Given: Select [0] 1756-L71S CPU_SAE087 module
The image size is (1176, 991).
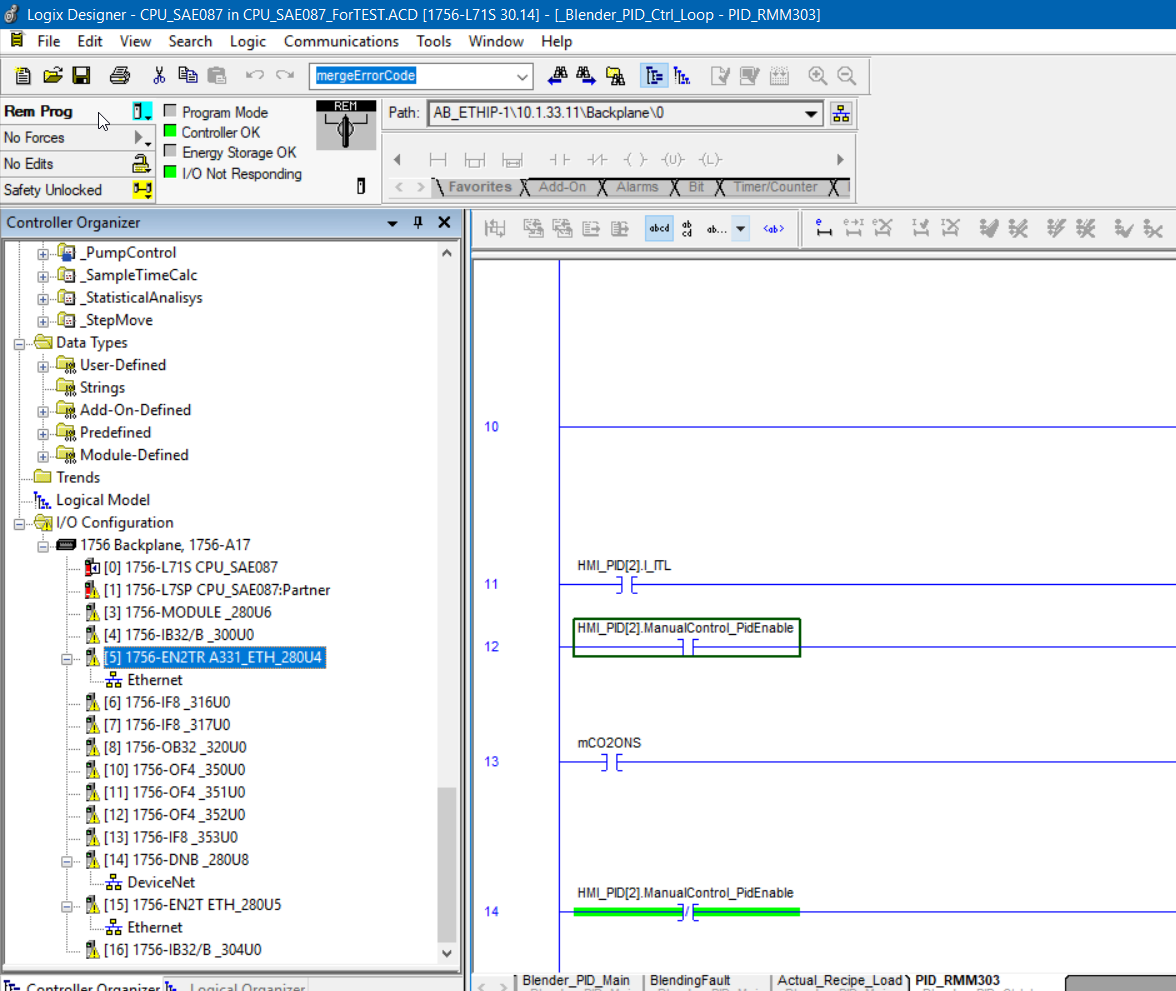Looking at the screenshot, I should [x=190, y=568].
